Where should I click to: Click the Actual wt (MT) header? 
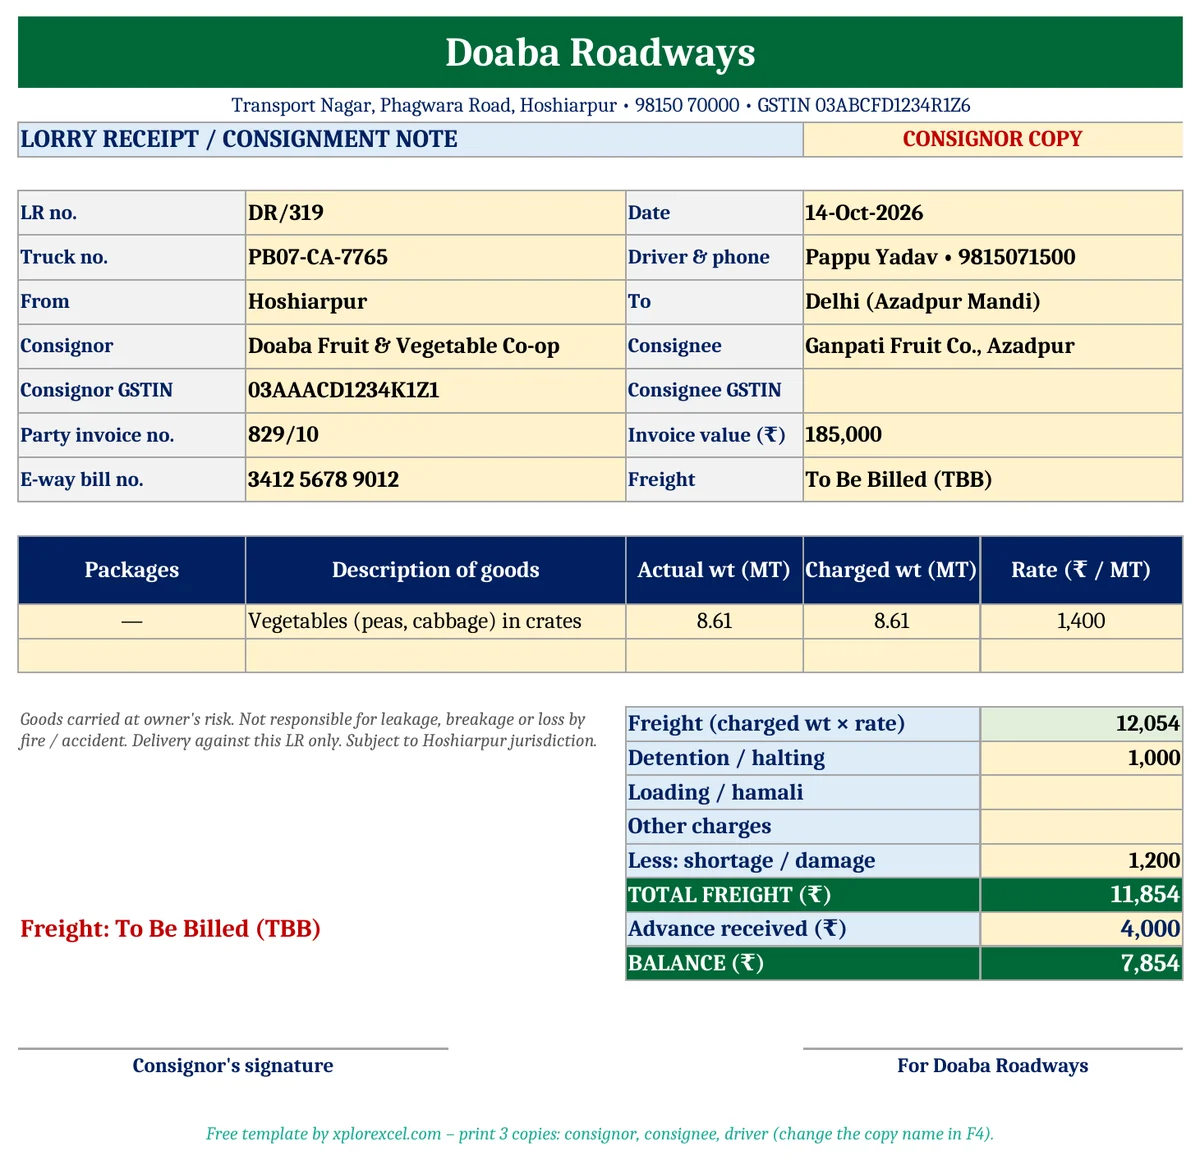coord(714,570)
